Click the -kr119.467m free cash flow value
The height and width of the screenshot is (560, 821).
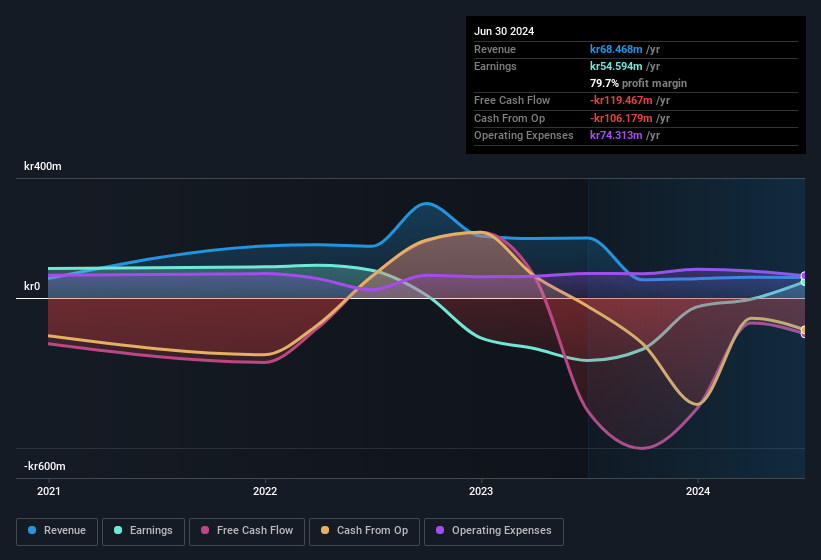pos(621,100)
